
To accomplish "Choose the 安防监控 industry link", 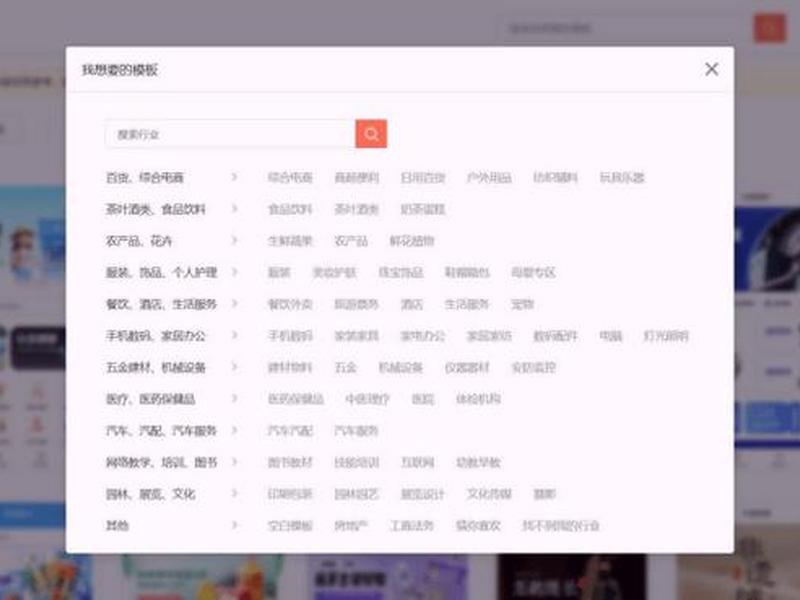I will coord(533,367).
